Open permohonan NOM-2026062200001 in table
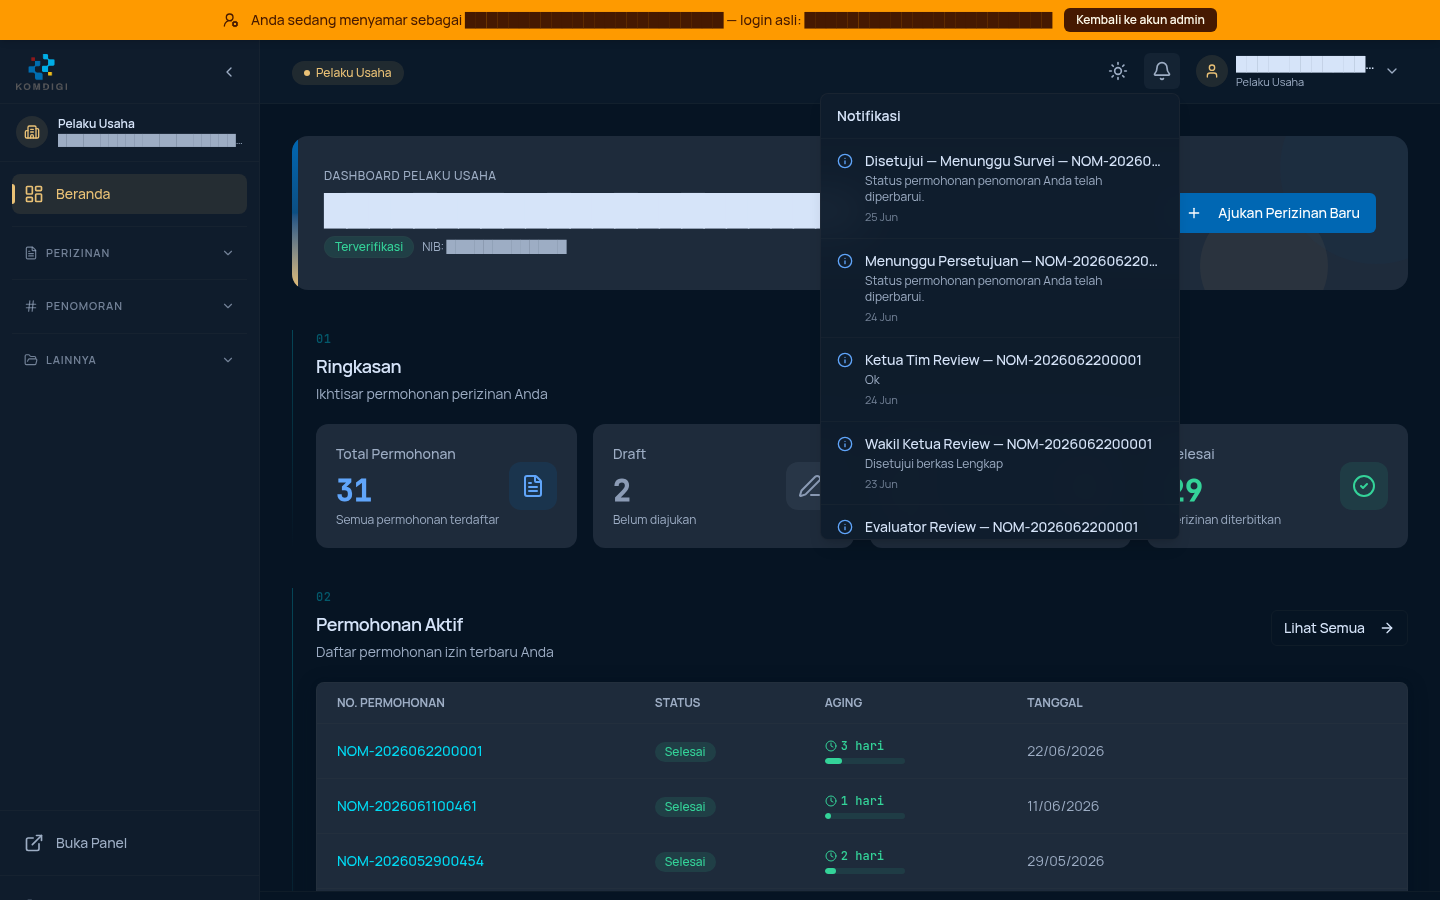The width and height of the screenshot is (1440, 900). pyautogui.click(x=410, y=751)
